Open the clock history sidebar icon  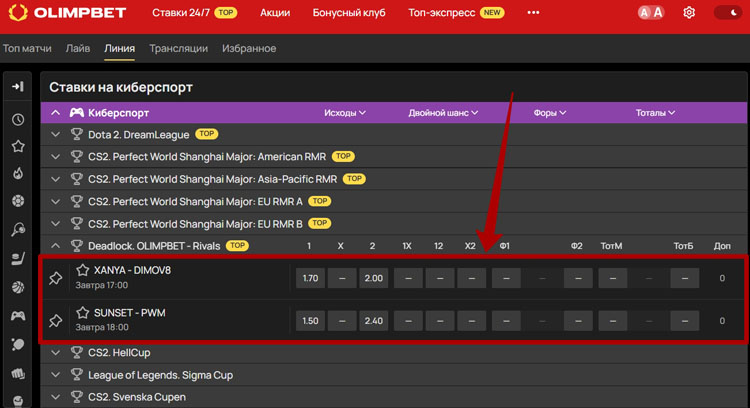click(x=18, y=120)
